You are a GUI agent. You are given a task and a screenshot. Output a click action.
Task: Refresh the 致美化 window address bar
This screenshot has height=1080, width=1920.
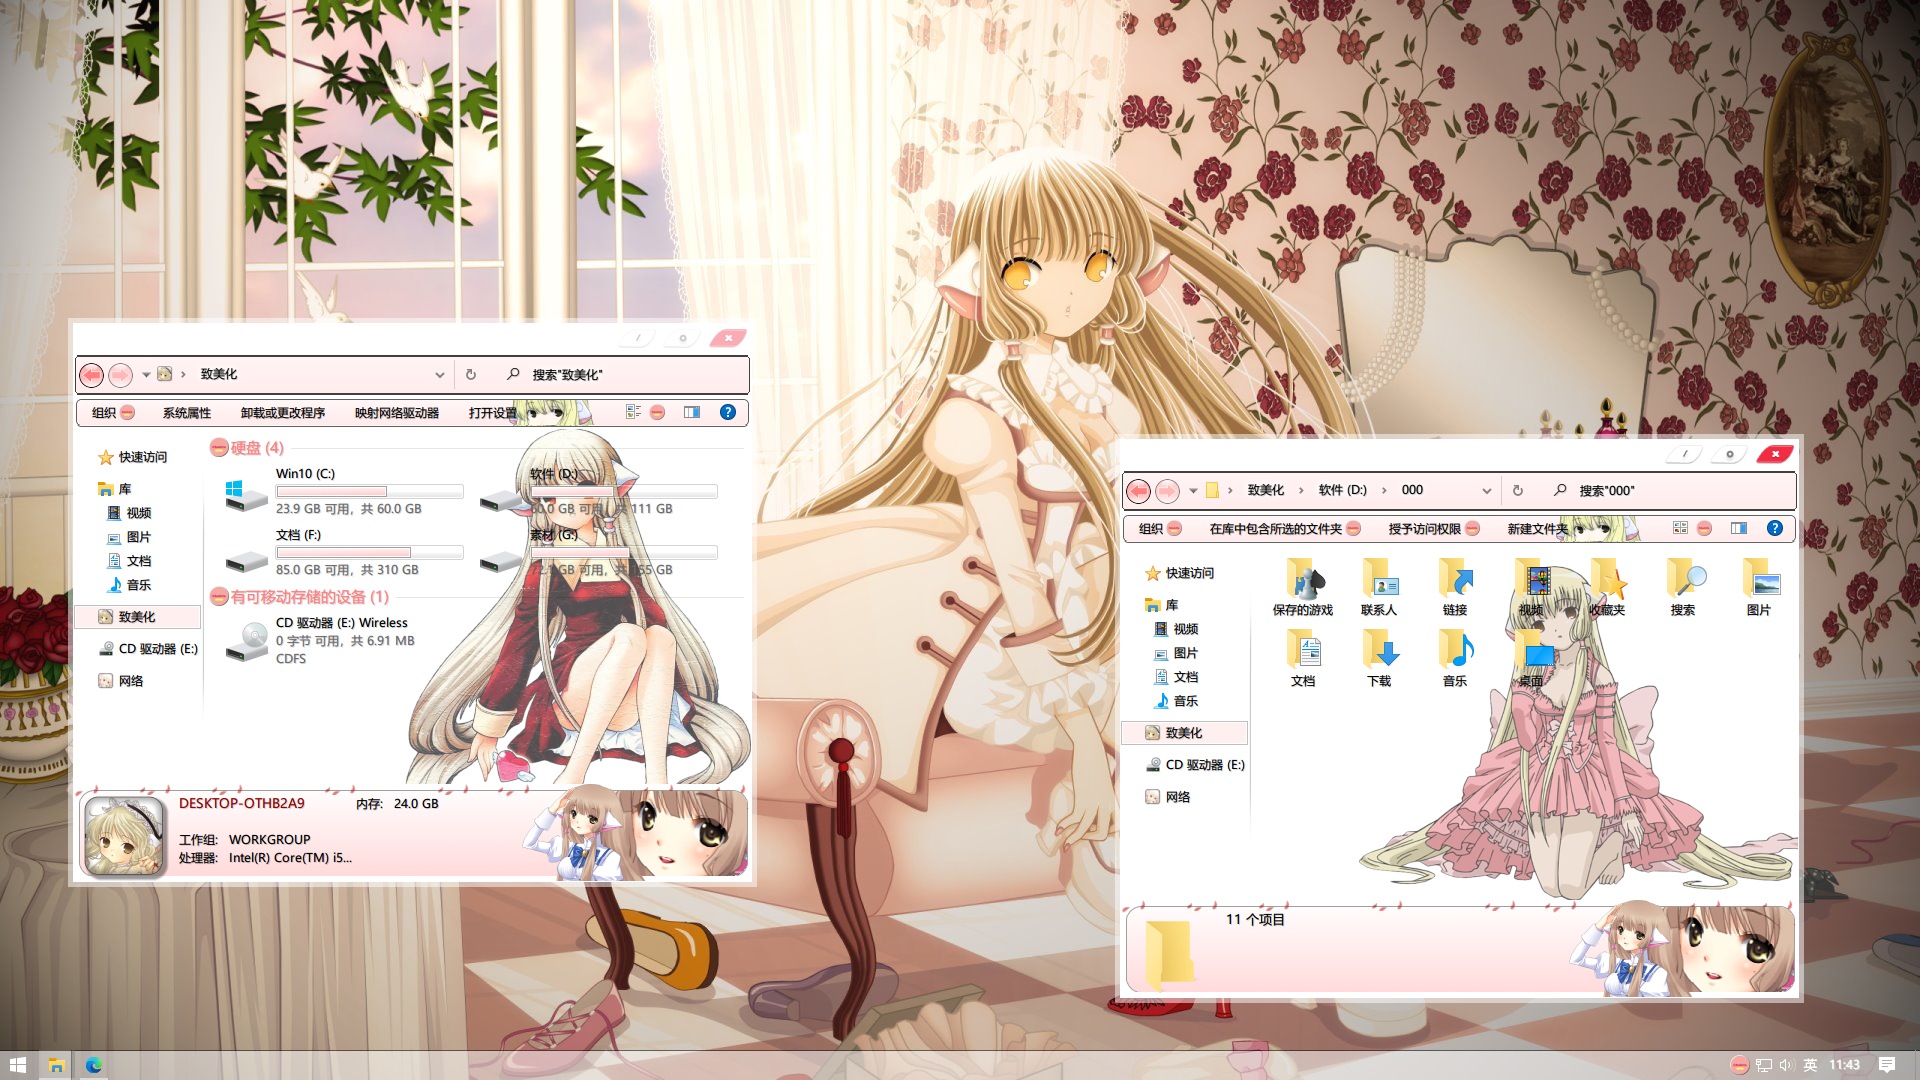click(x=471, y=375)
